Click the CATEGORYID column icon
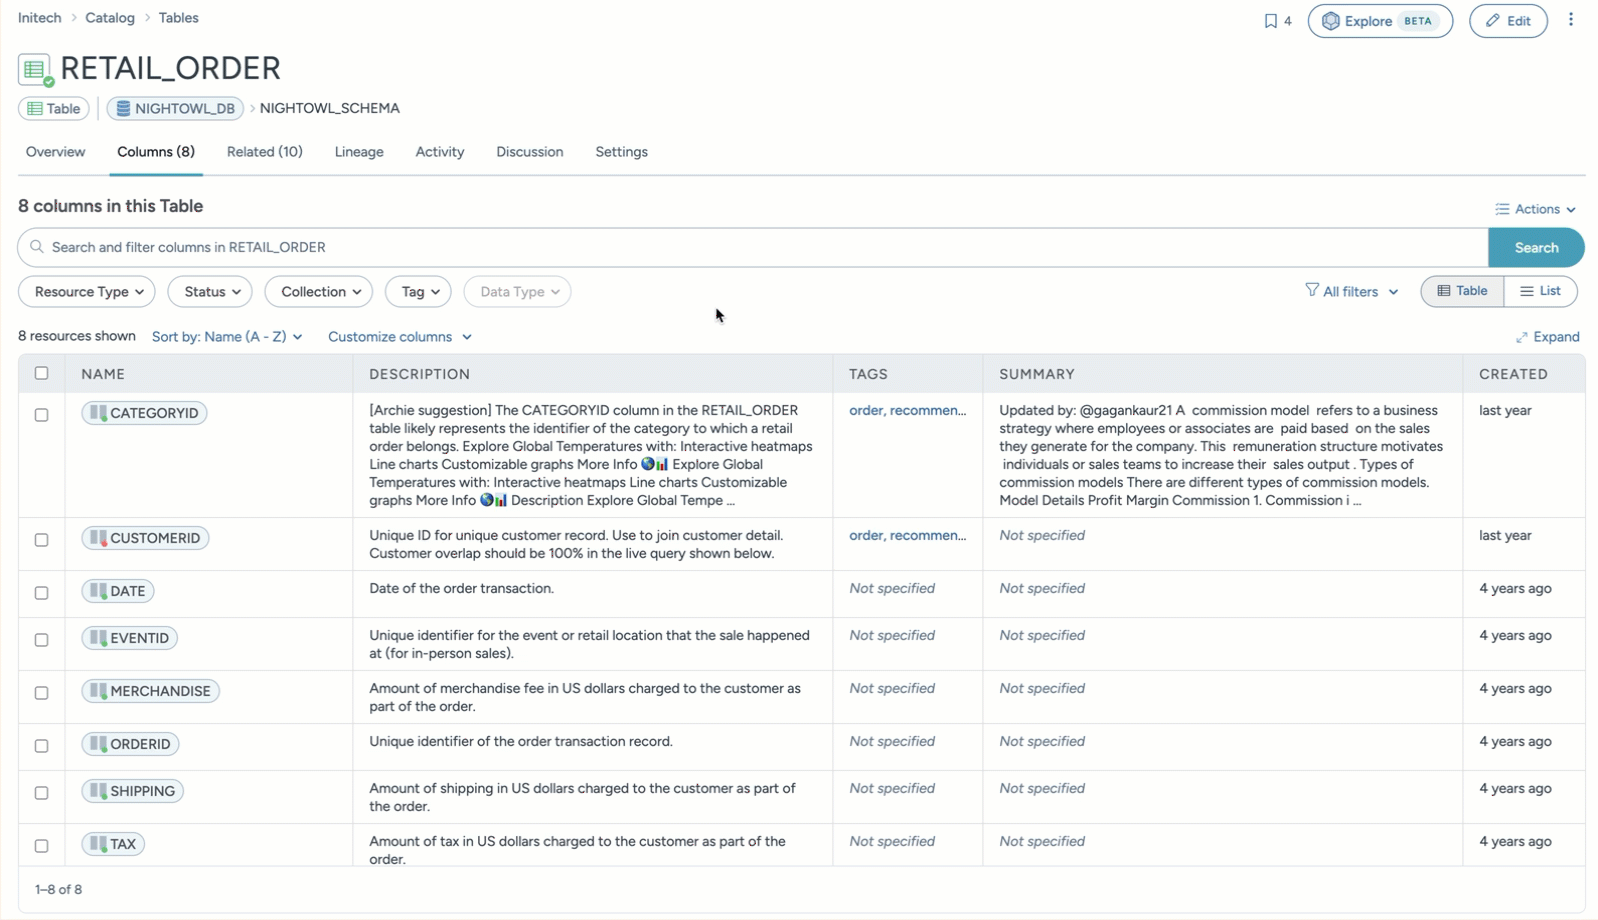Screen dimensions: 1598x920 click(98, 412)
